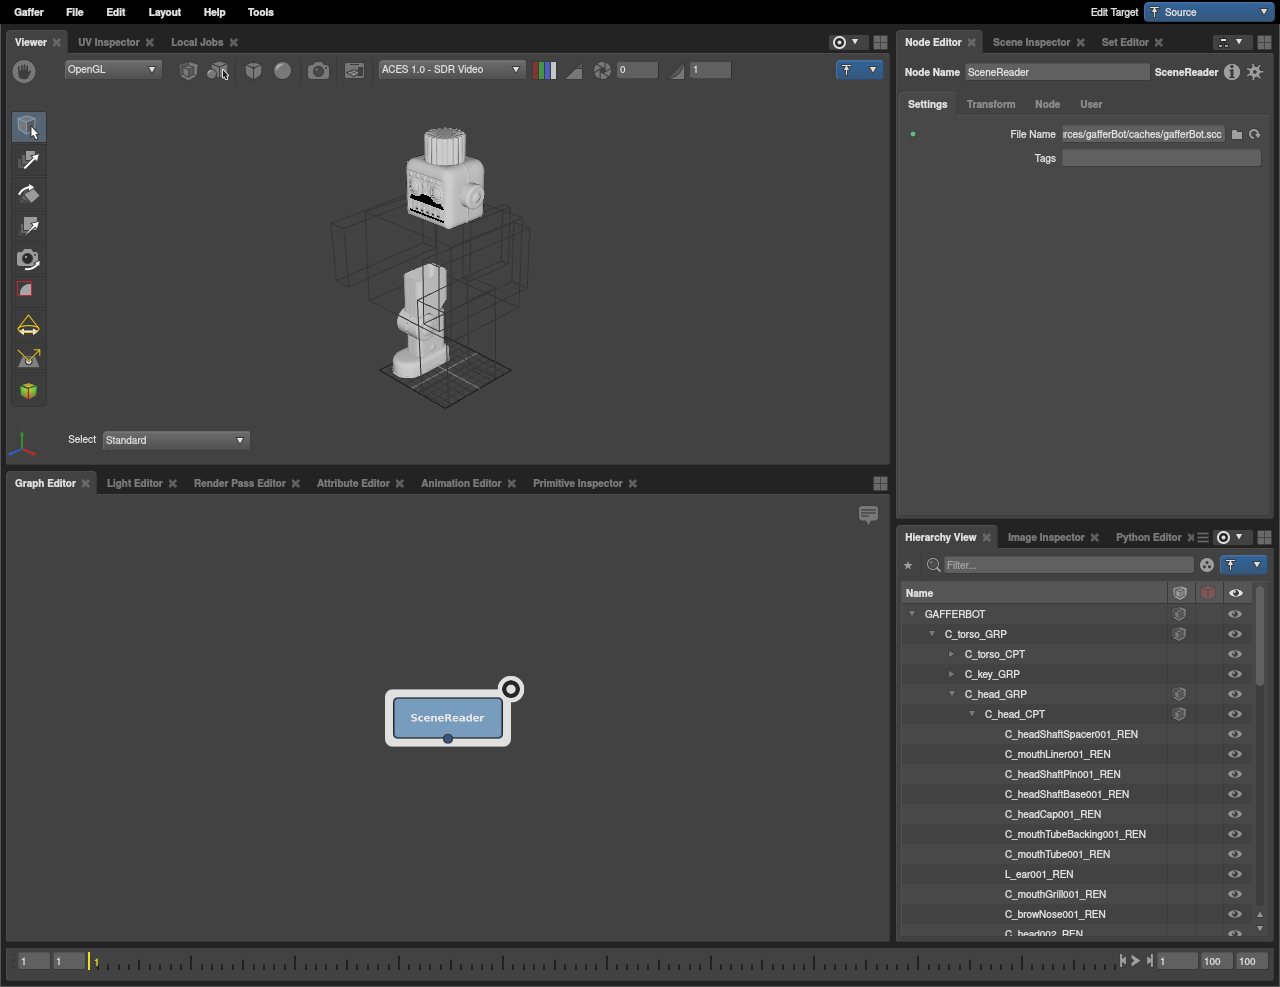Open the Transform section tab in Node Editor

pos(990,104)
